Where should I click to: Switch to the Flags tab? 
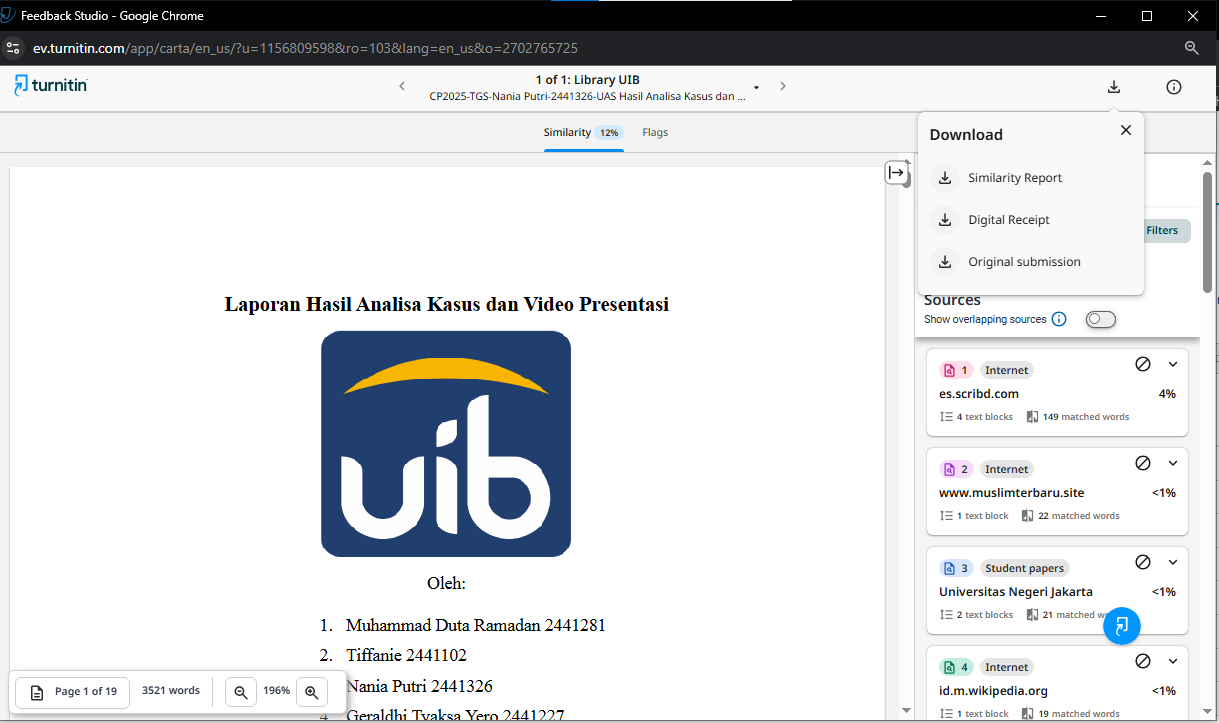[x=655, y=132]
